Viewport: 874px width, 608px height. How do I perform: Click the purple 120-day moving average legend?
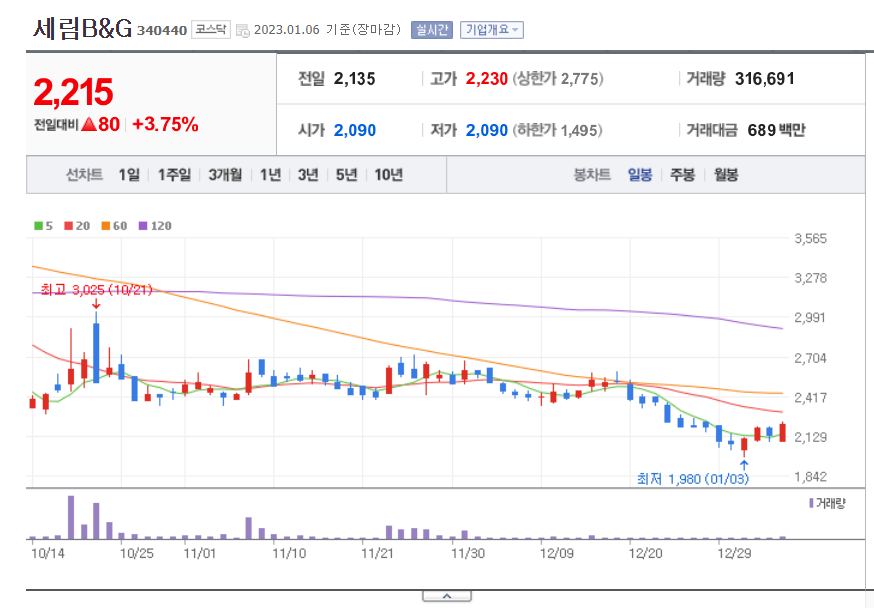[155, 226]
